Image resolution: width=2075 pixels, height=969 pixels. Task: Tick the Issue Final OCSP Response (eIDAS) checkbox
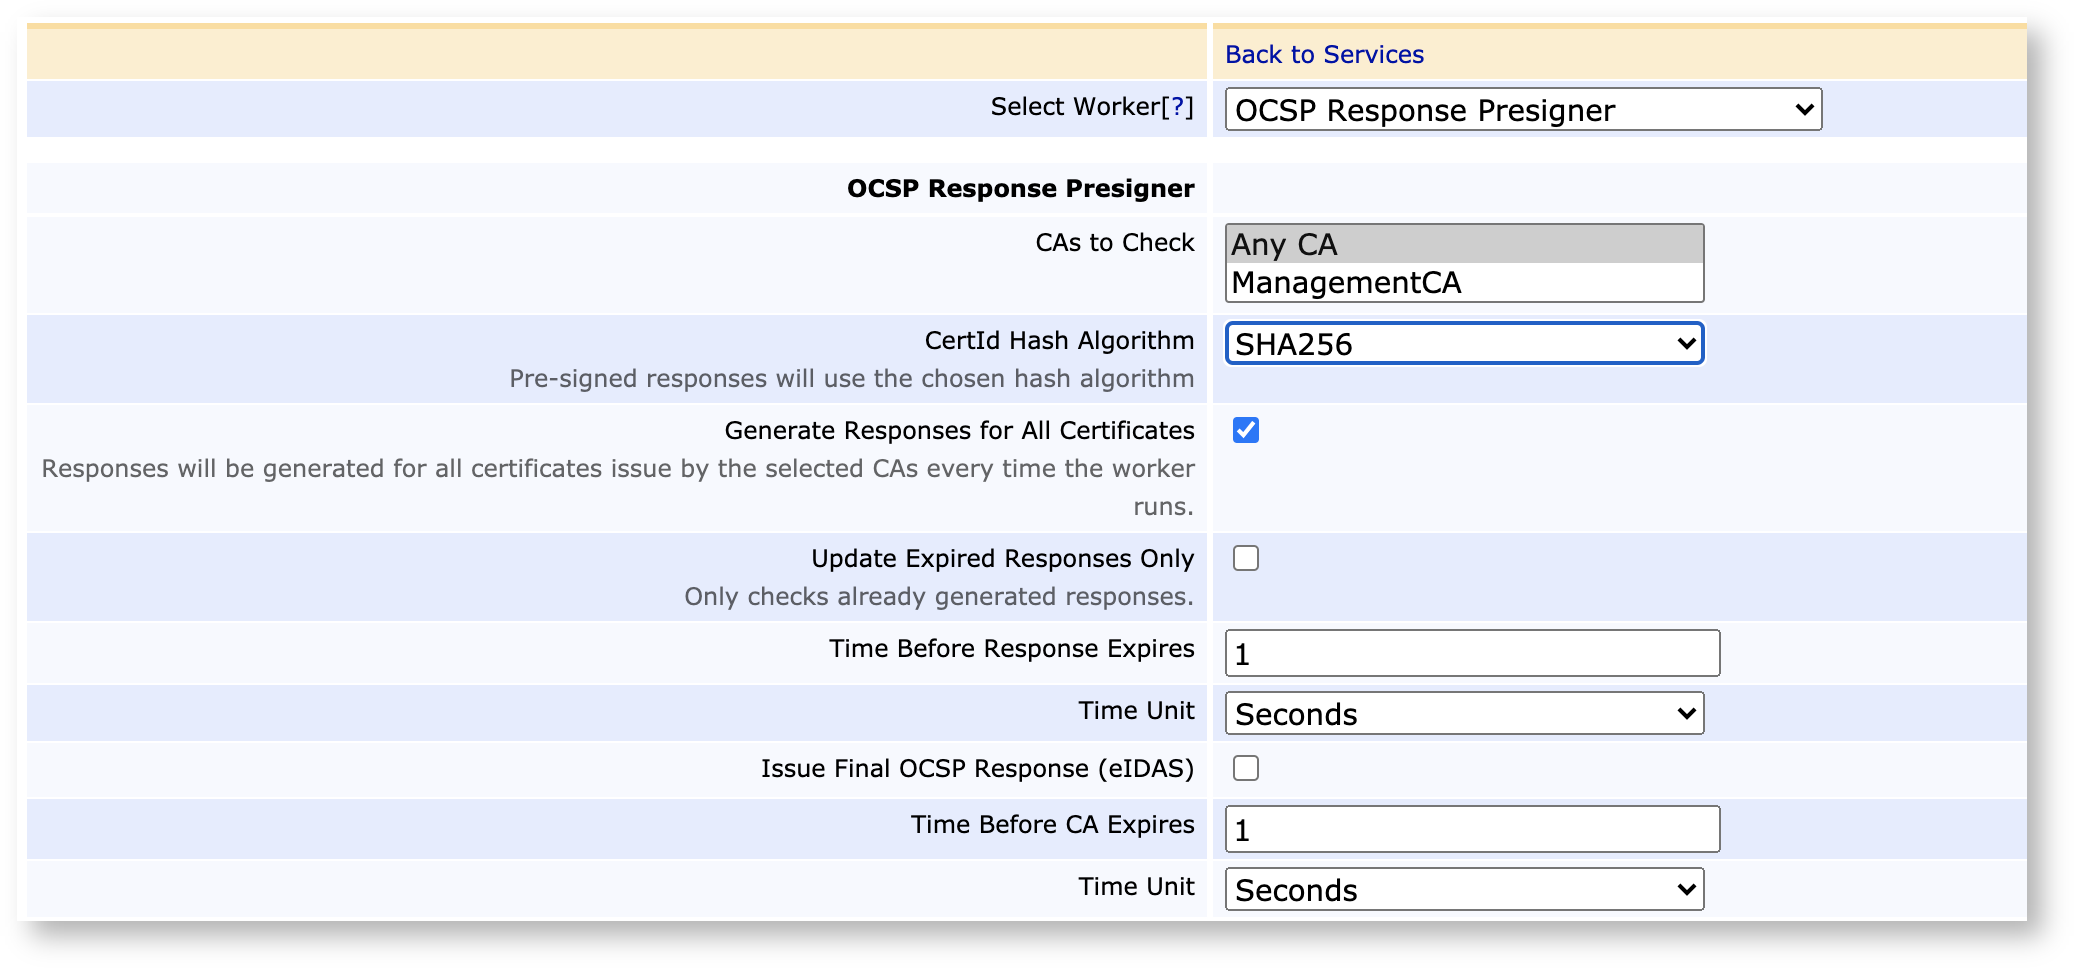[x=1245, y=768]
